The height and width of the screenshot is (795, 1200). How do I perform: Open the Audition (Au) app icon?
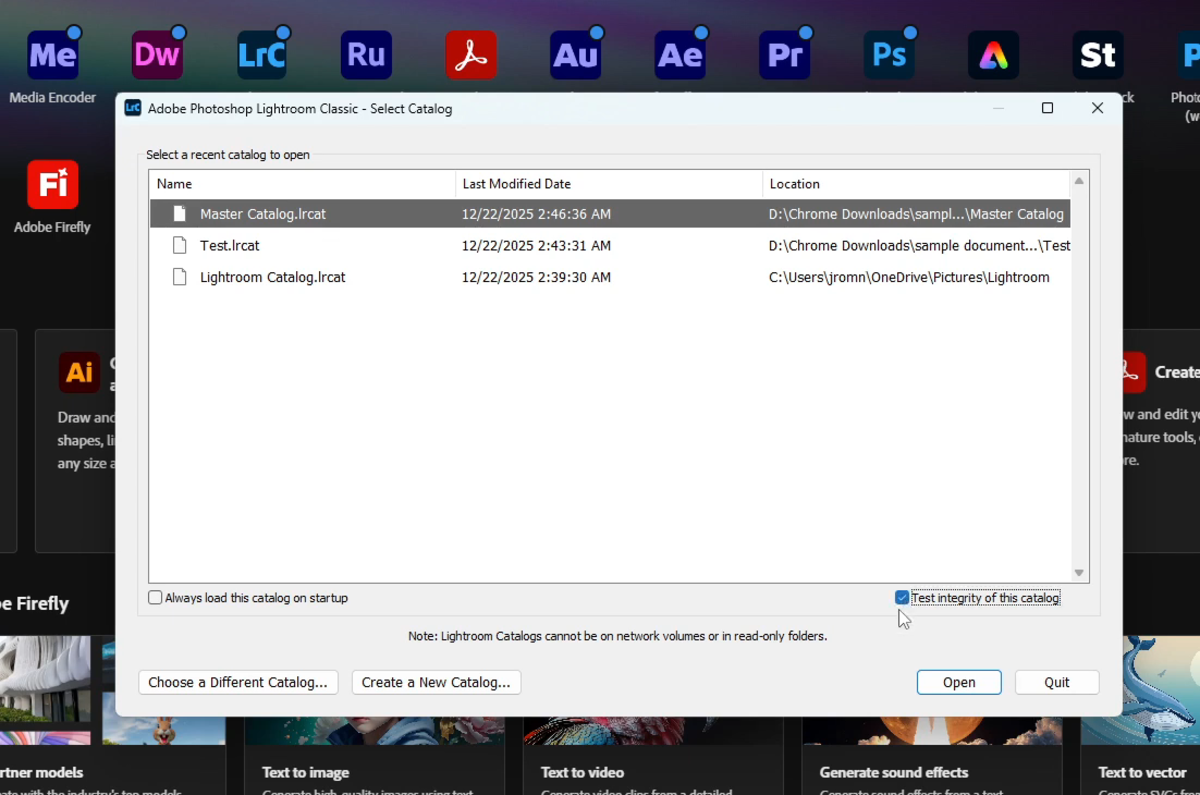click(575, 55)
